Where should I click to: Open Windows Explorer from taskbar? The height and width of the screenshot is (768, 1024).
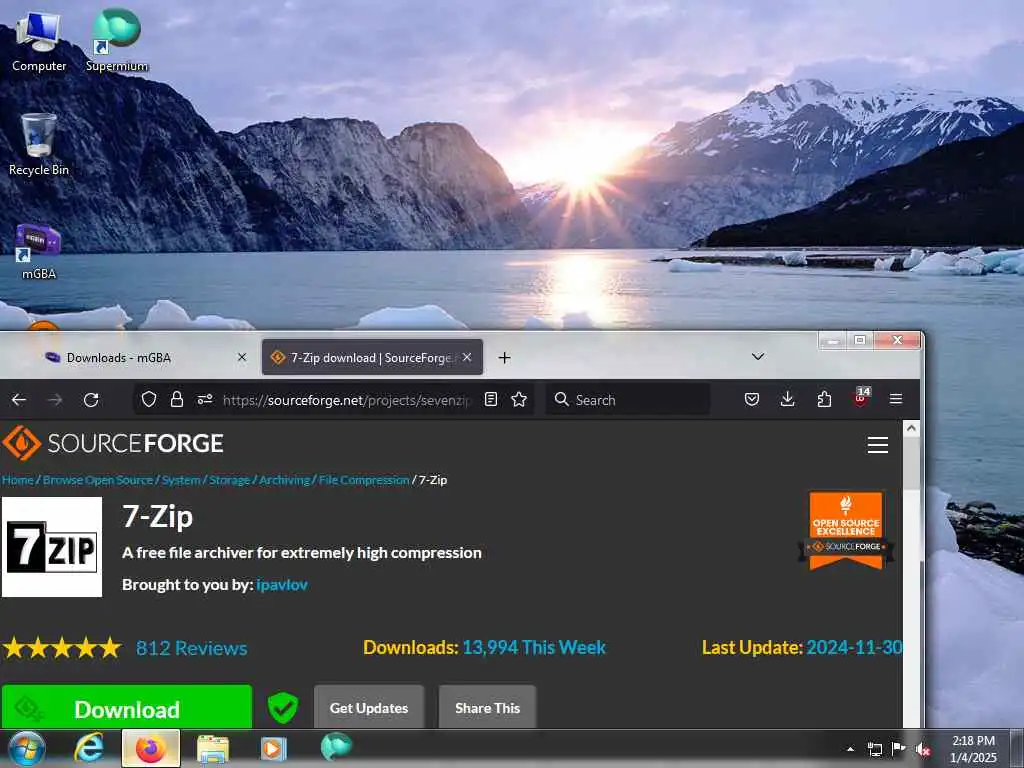(x=212, y=748)
